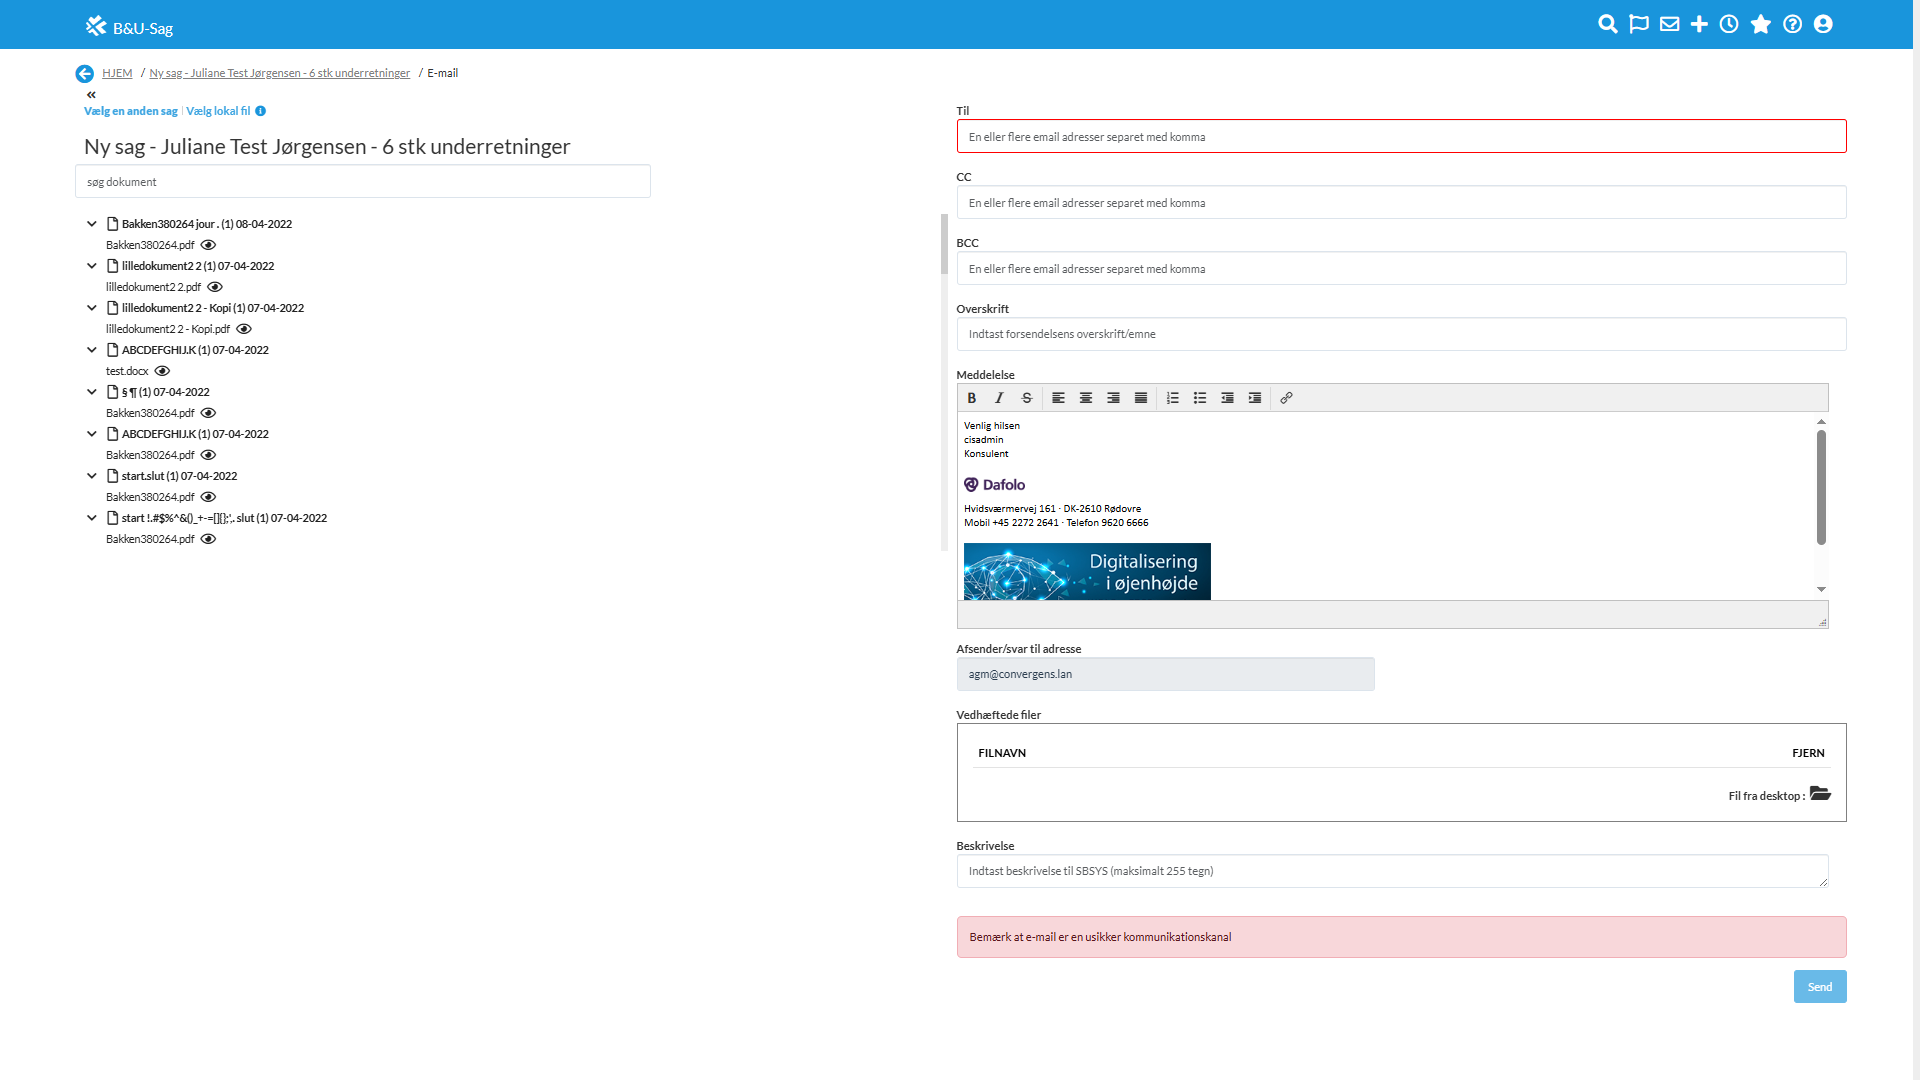
Task: Preview lilledokument2 2 - Kopi.pdf eye icon
Action: click(x=243, y=329)
